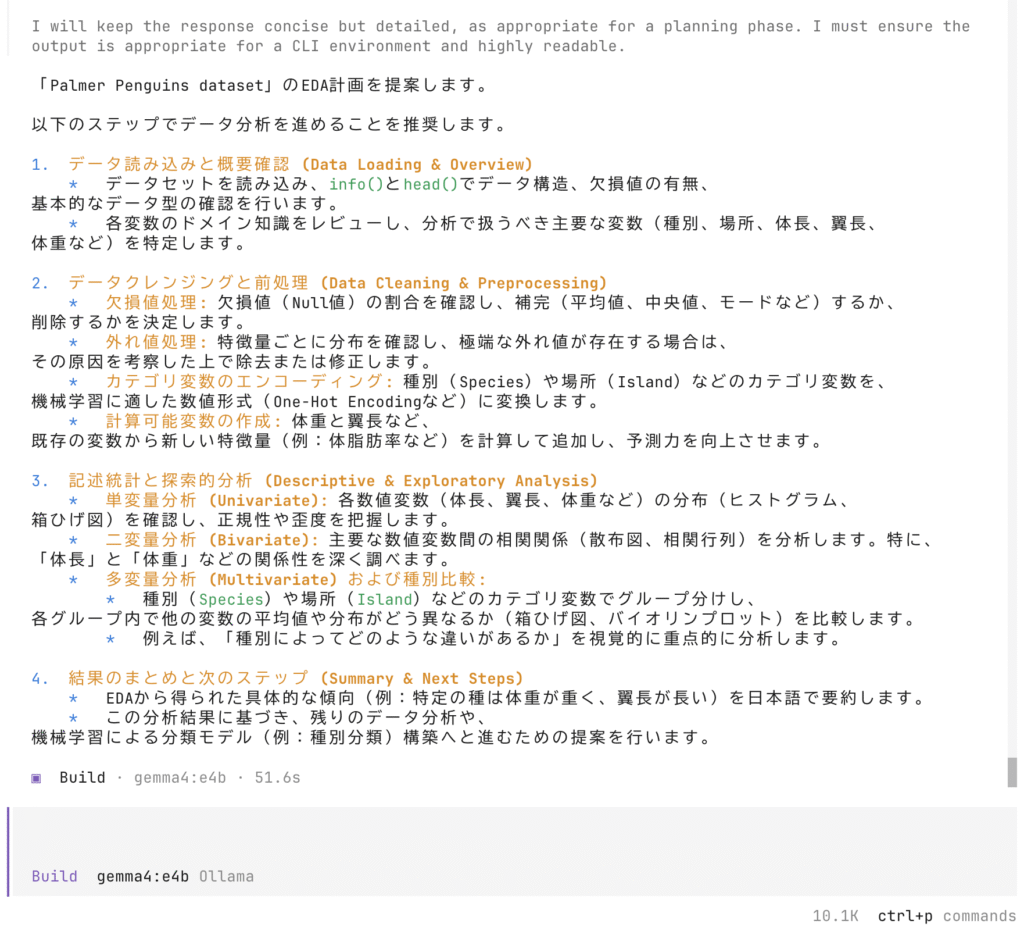
Task: Click the purple square icon beside Build
Action: pos(37,777)
